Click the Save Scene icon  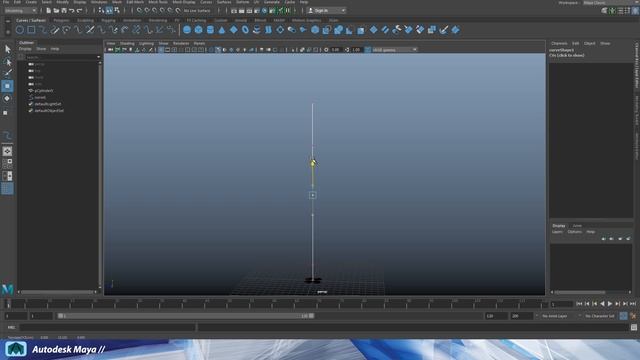[x=64, y=11]
